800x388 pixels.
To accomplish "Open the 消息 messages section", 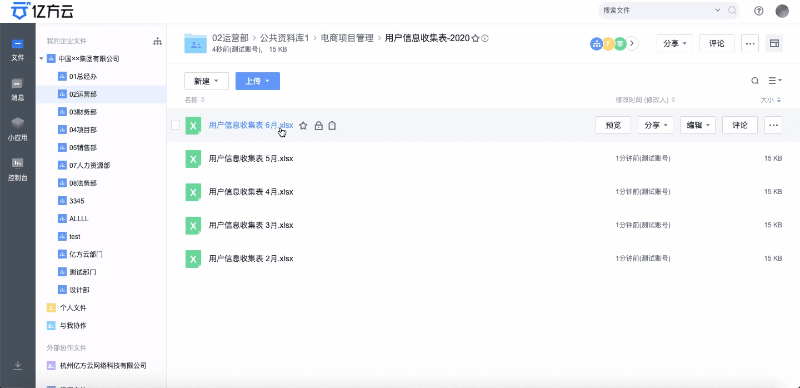I will click(x=17, y=89).
